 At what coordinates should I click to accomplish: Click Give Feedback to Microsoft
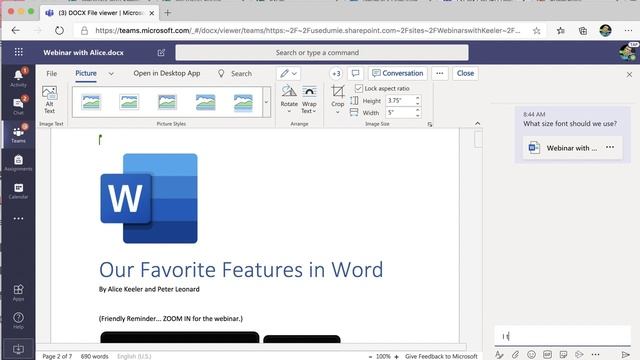coord(441,356)
